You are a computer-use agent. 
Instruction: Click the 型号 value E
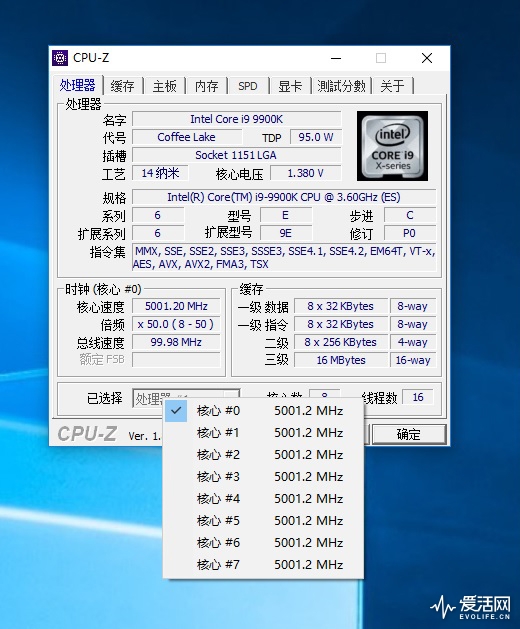click(x=286, y=215)
